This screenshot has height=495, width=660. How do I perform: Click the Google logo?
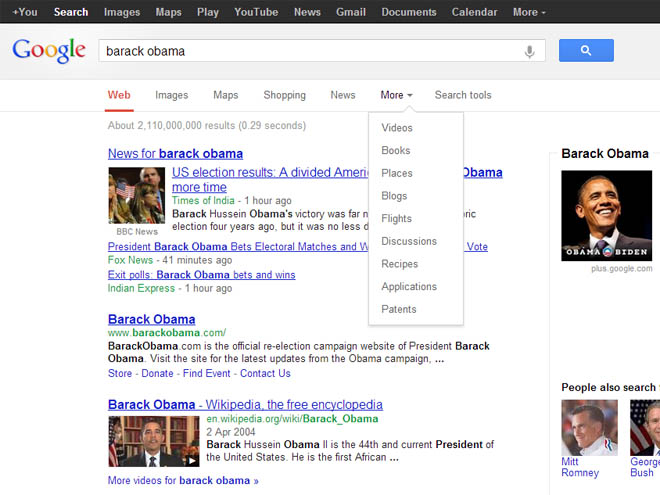48,51
